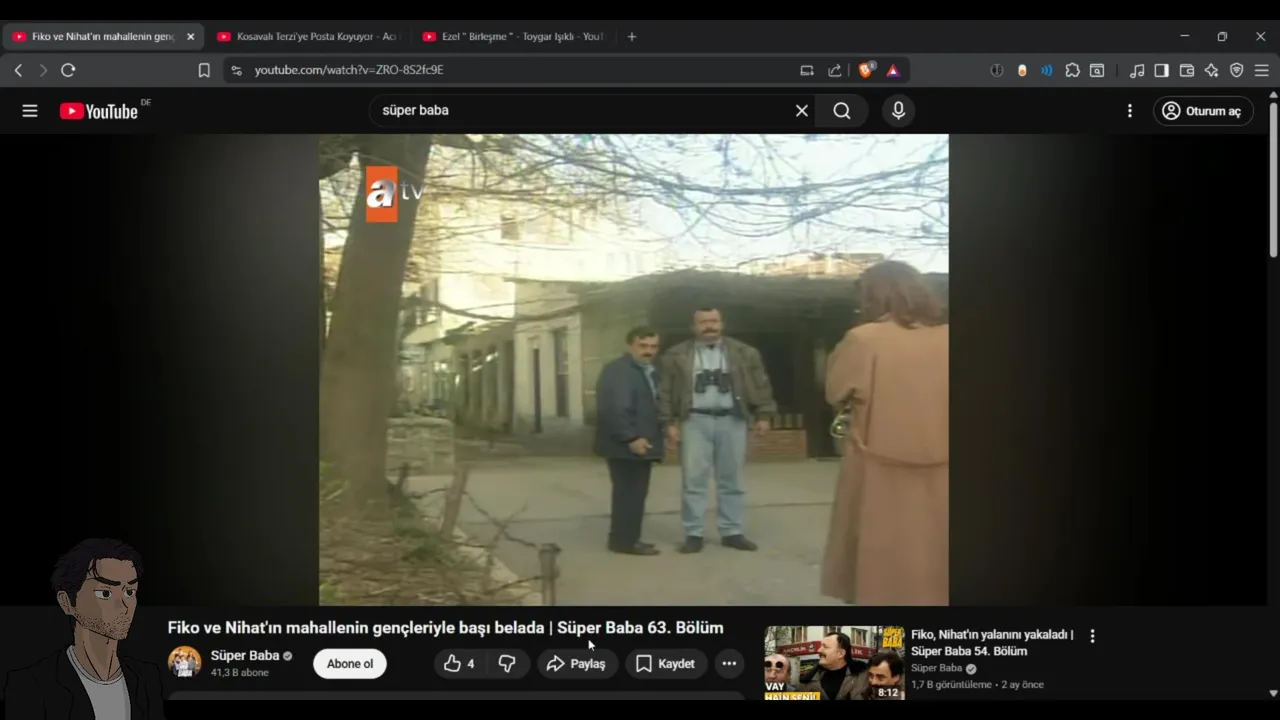Screen dimensions: 1280x720
Task: Open Brave VPN shield icon
Action: [x=1237, y=70]
